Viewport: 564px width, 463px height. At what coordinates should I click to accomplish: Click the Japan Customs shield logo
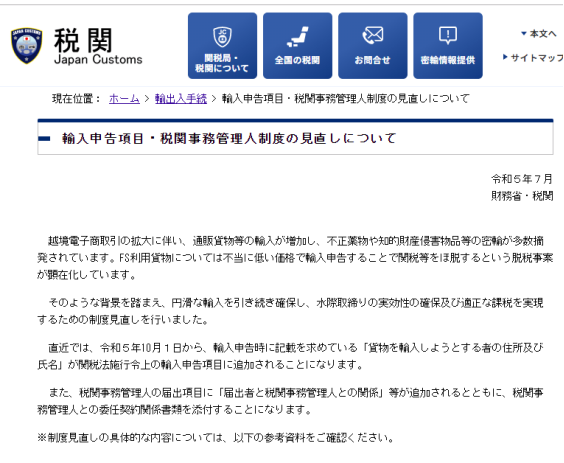pyautogui.click(x=26, y=46)
